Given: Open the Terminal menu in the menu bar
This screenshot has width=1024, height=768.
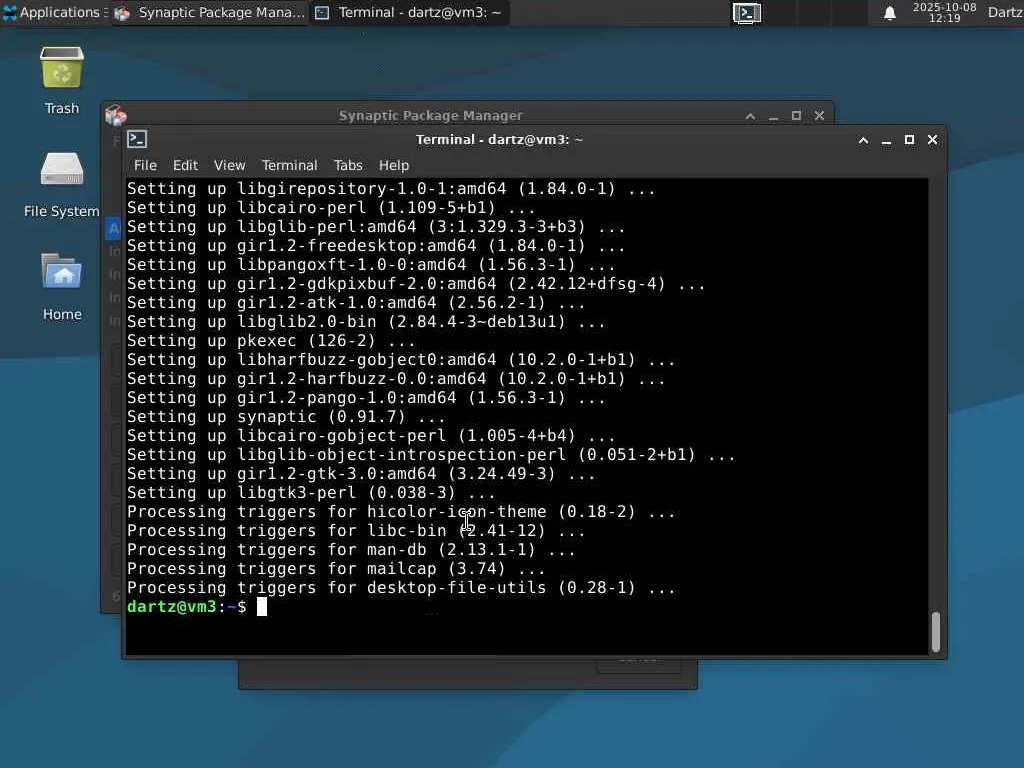Looking at the screenshot, I should [289, 165].
